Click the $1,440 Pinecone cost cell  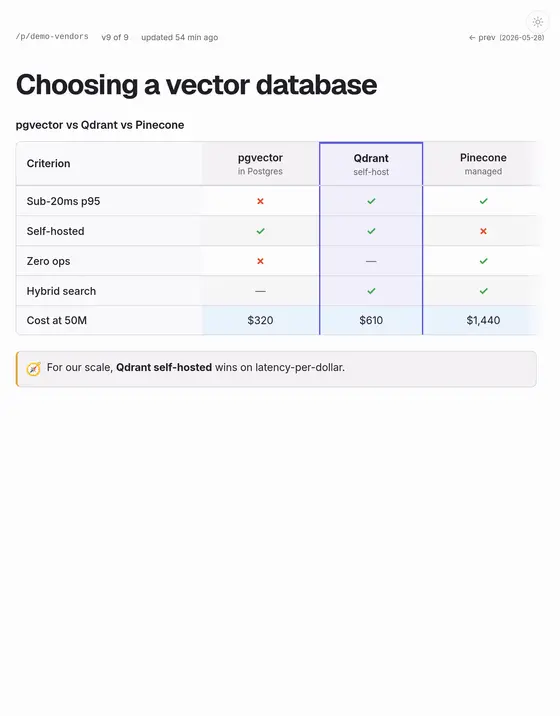tap(483, 320)
